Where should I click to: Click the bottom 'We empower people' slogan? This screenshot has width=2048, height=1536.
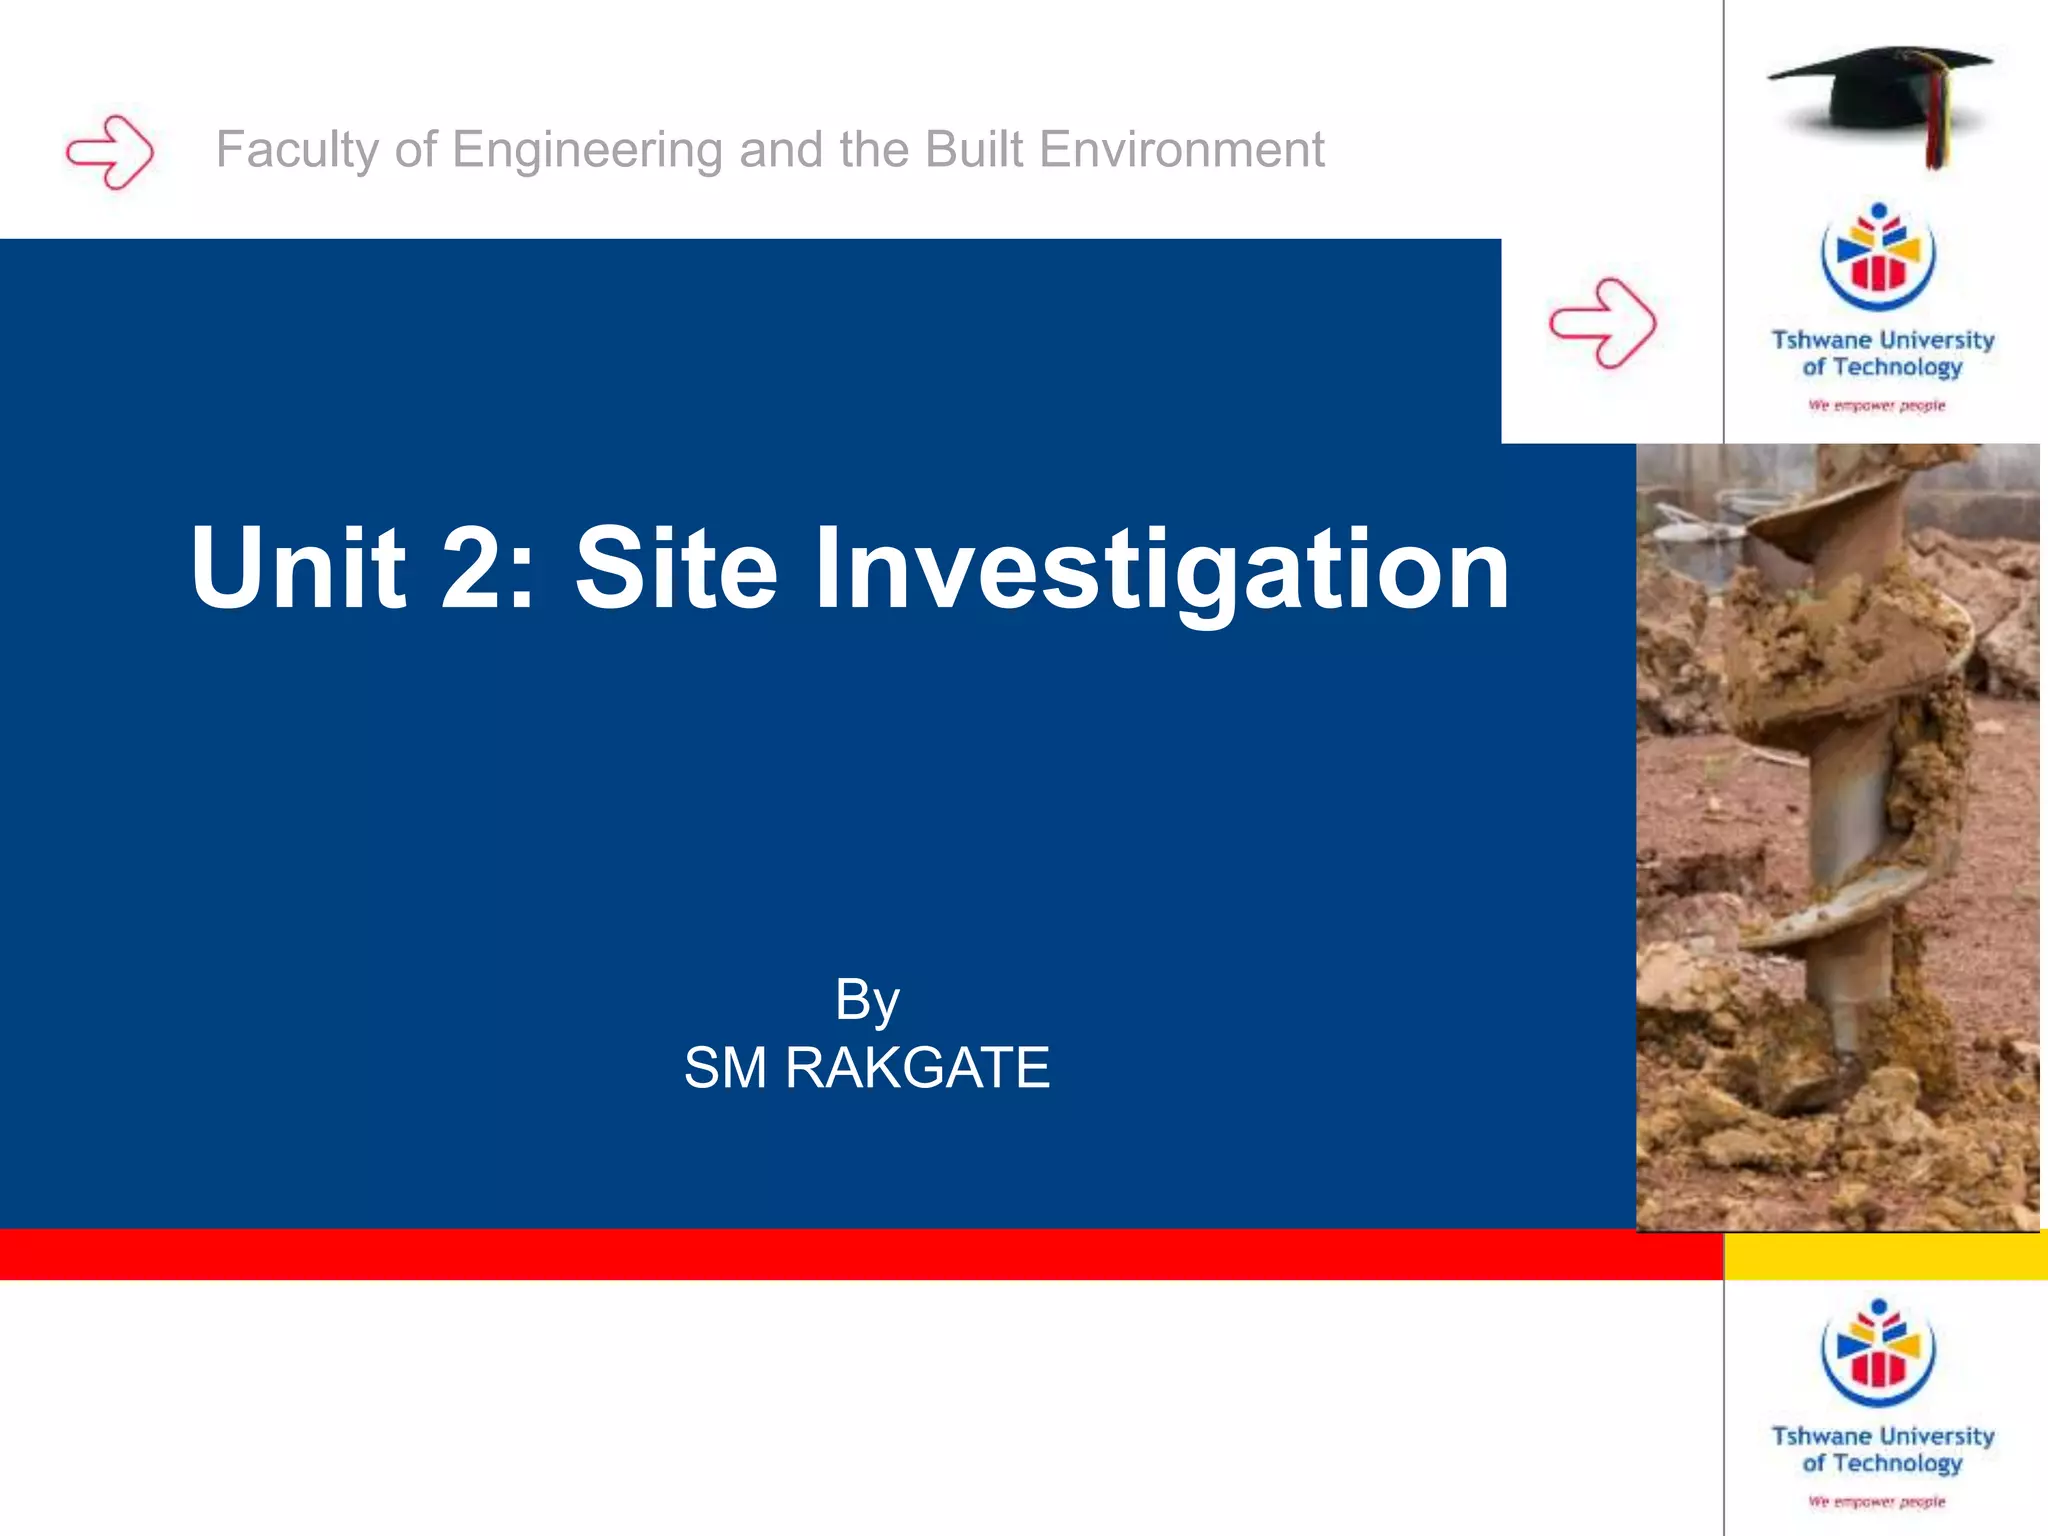[1877, 1501]
